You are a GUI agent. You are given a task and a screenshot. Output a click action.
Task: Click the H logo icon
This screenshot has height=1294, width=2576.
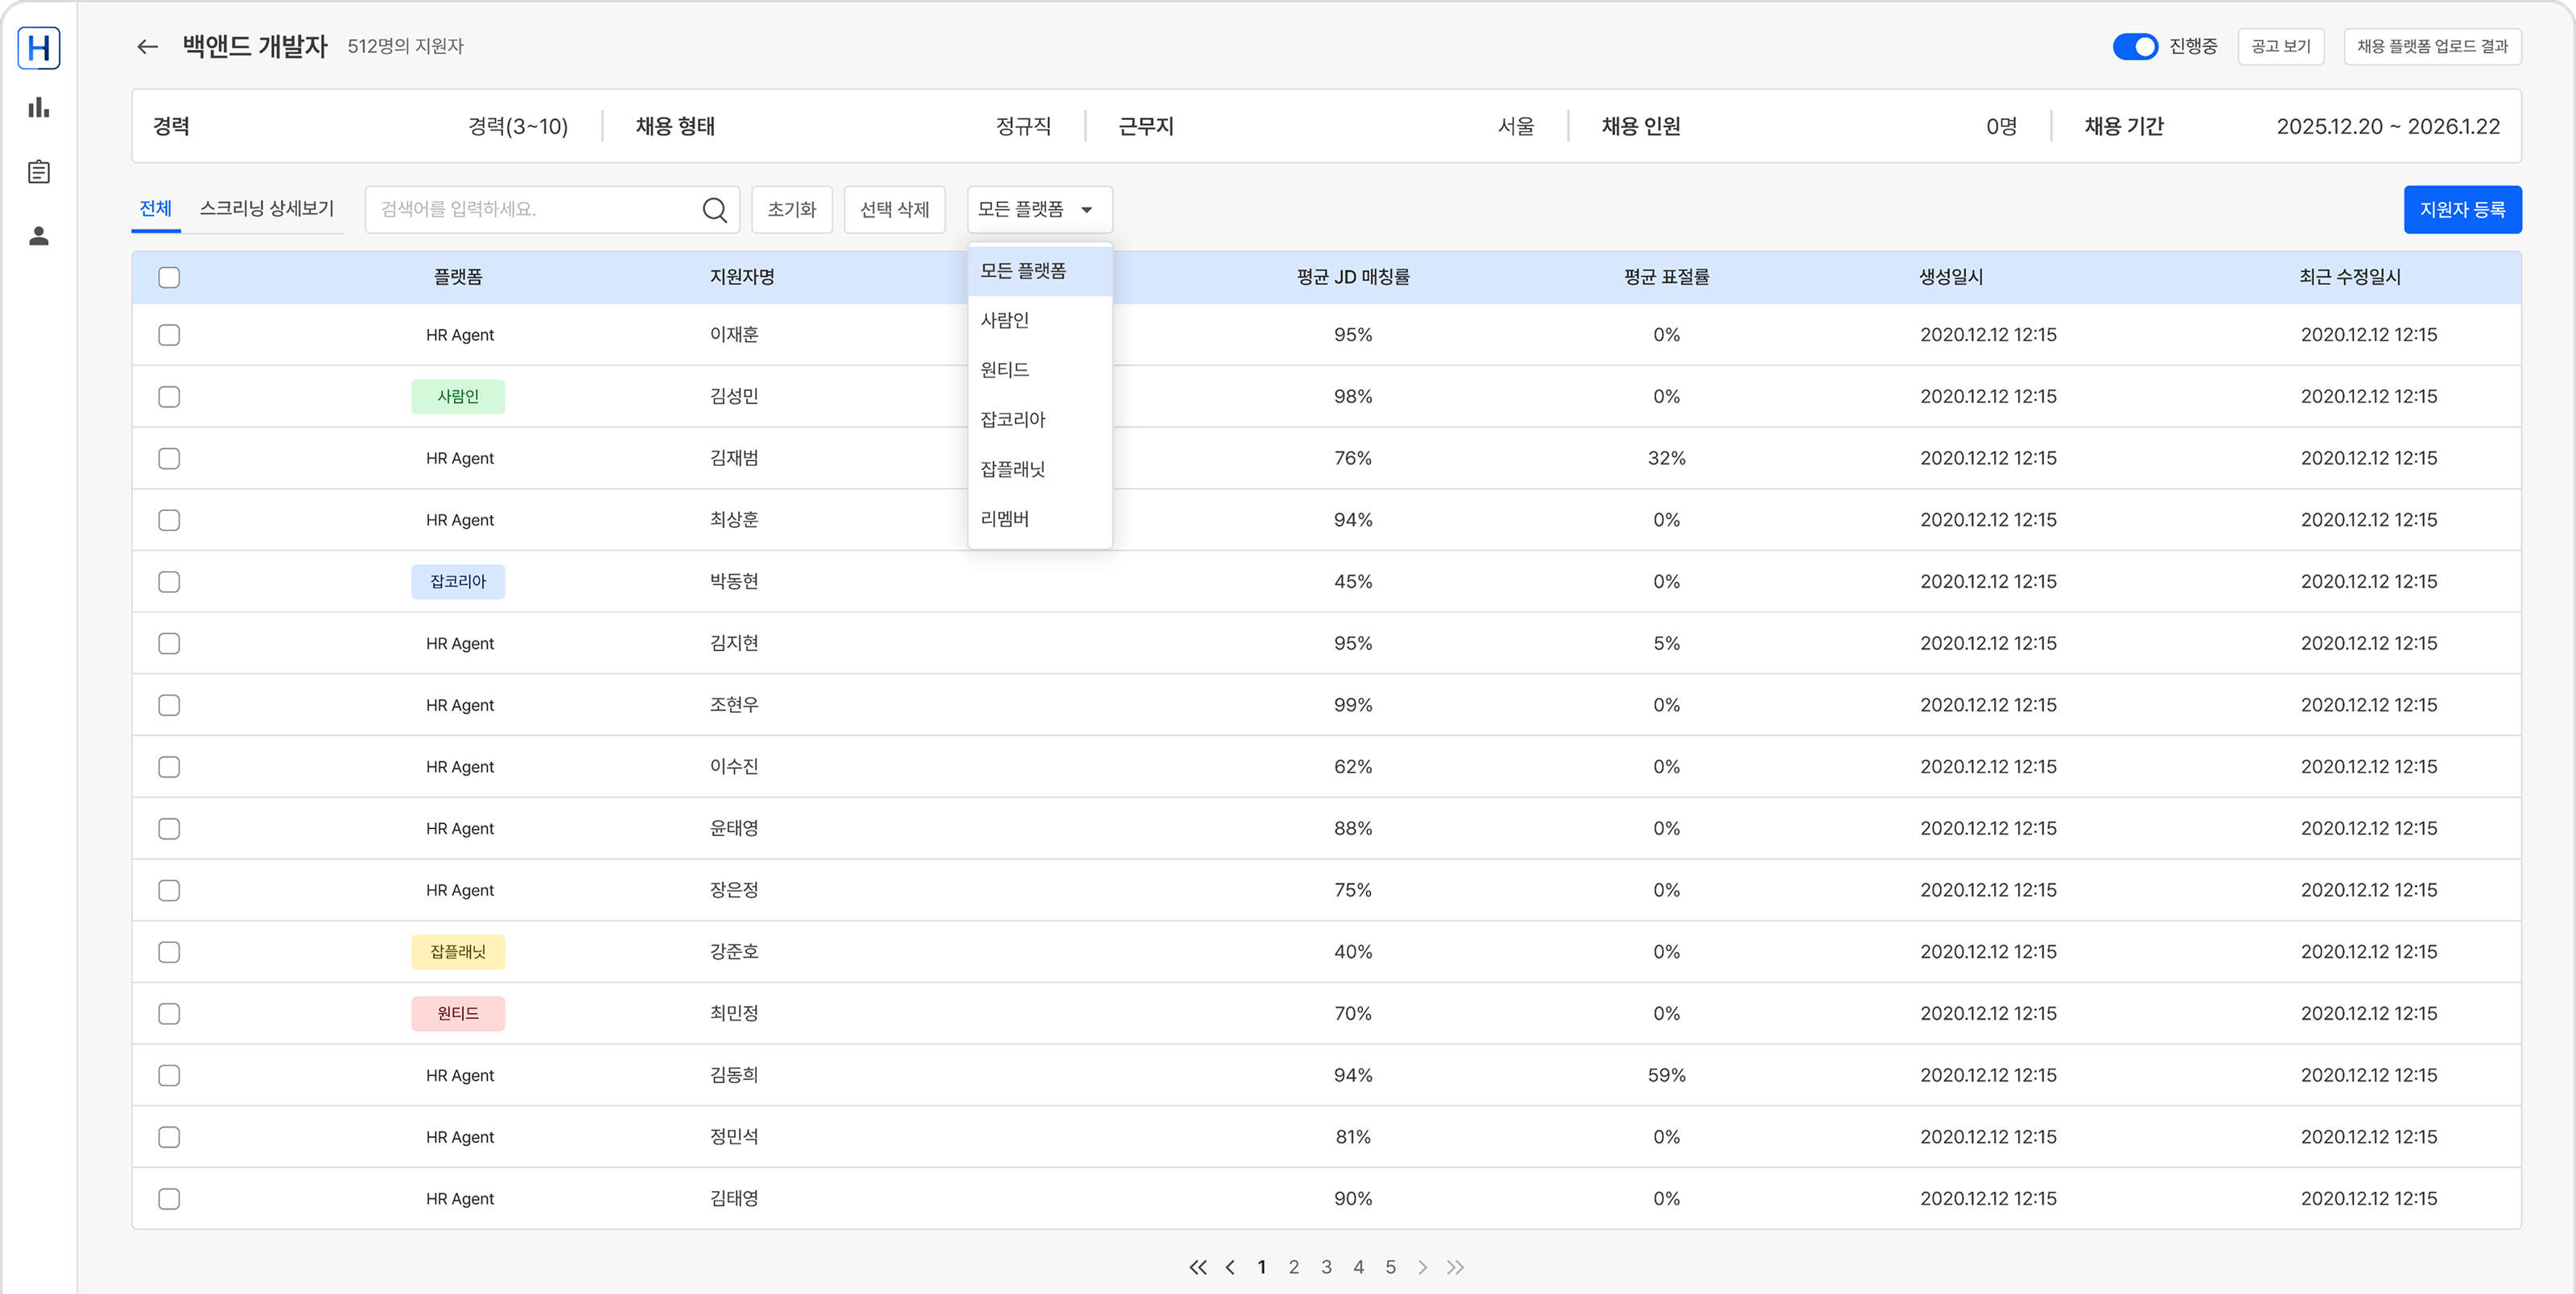(x=39, y=48)
